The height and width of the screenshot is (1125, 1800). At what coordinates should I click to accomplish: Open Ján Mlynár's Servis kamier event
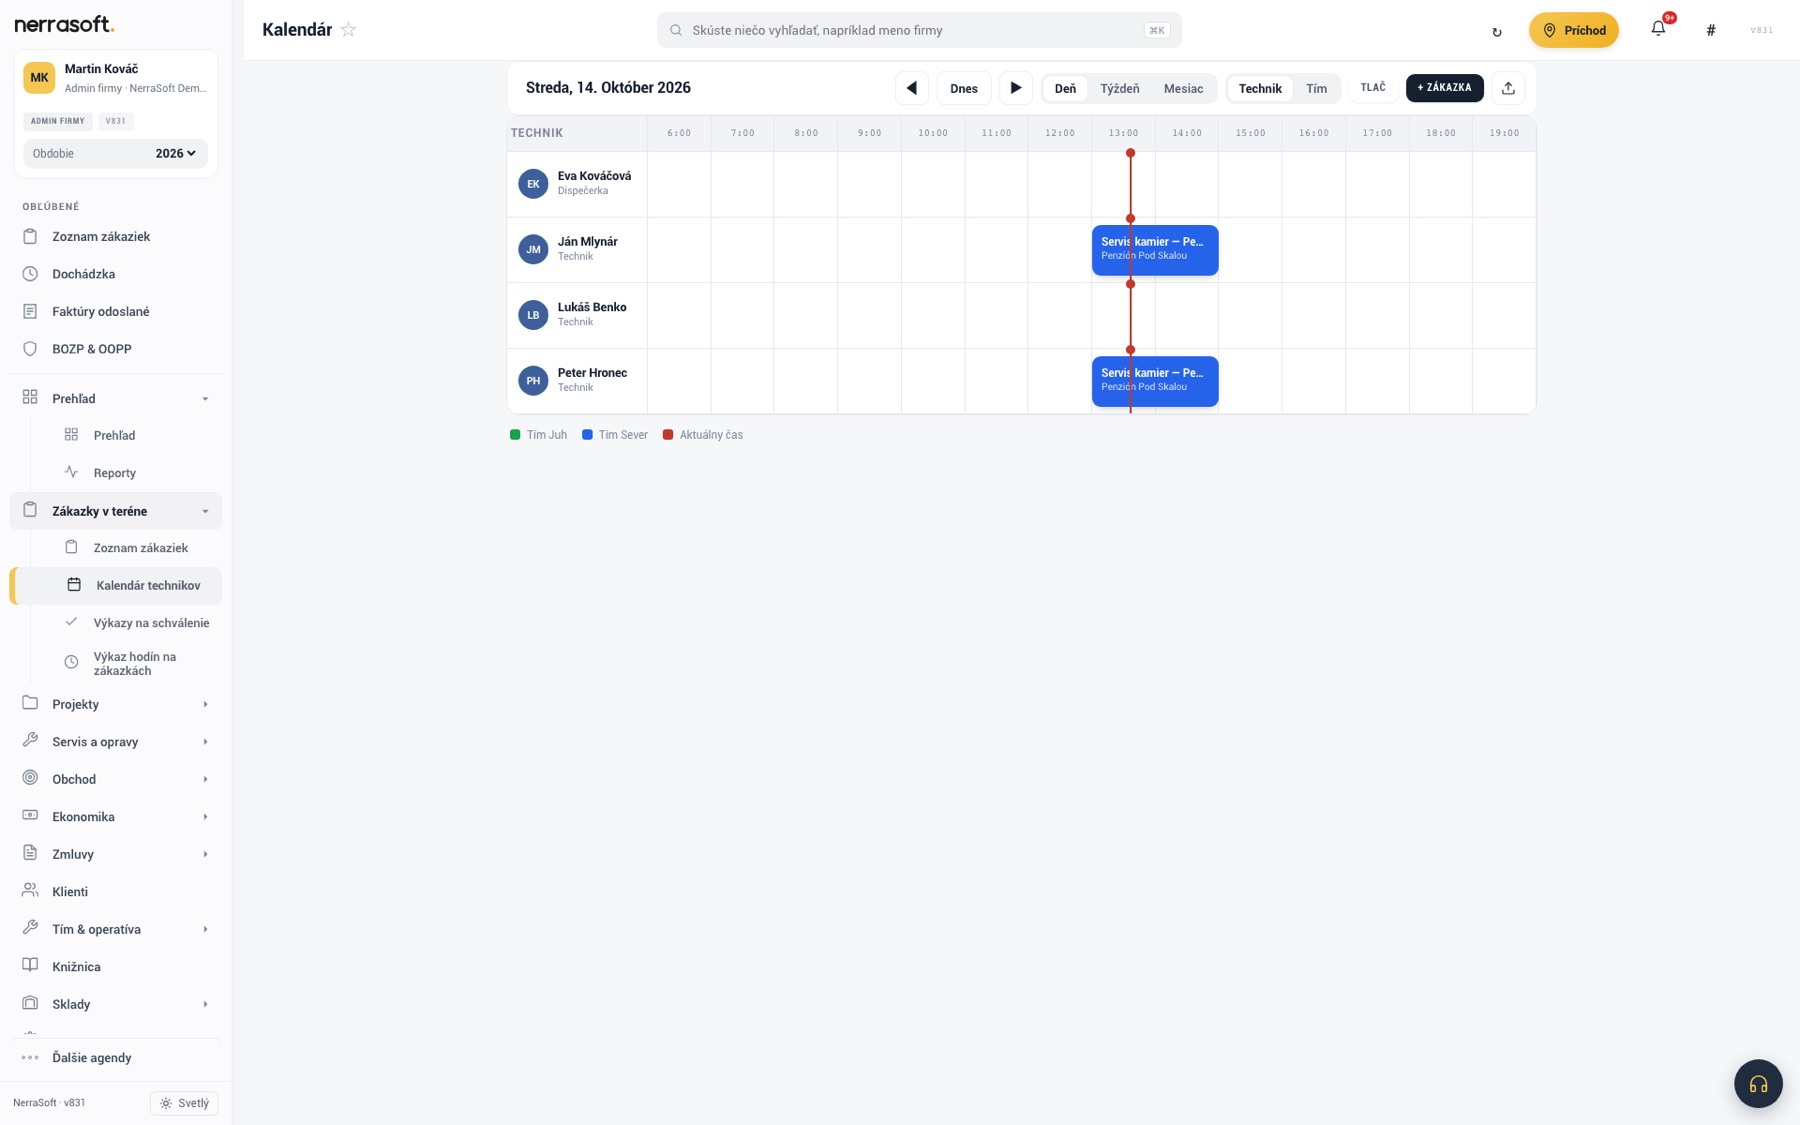(1155, 249)
